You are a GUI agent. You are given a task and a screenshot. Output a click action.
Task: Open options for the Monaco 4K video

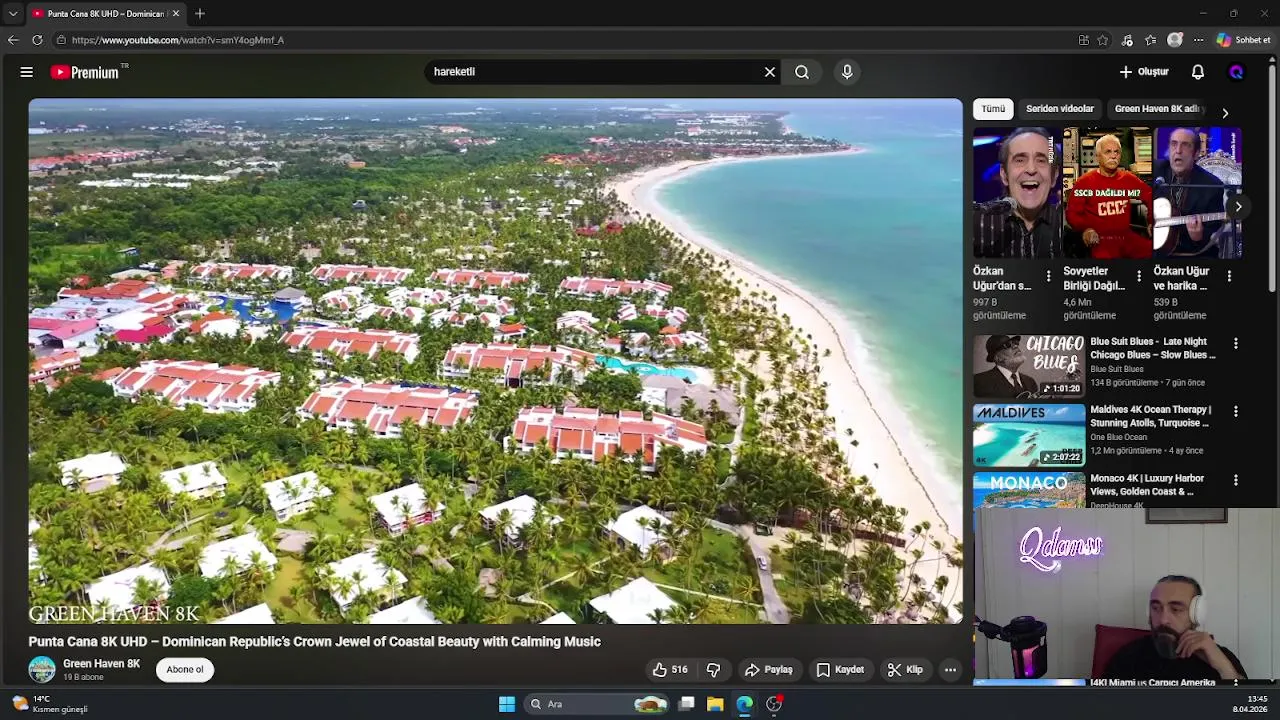(1236, 480)
